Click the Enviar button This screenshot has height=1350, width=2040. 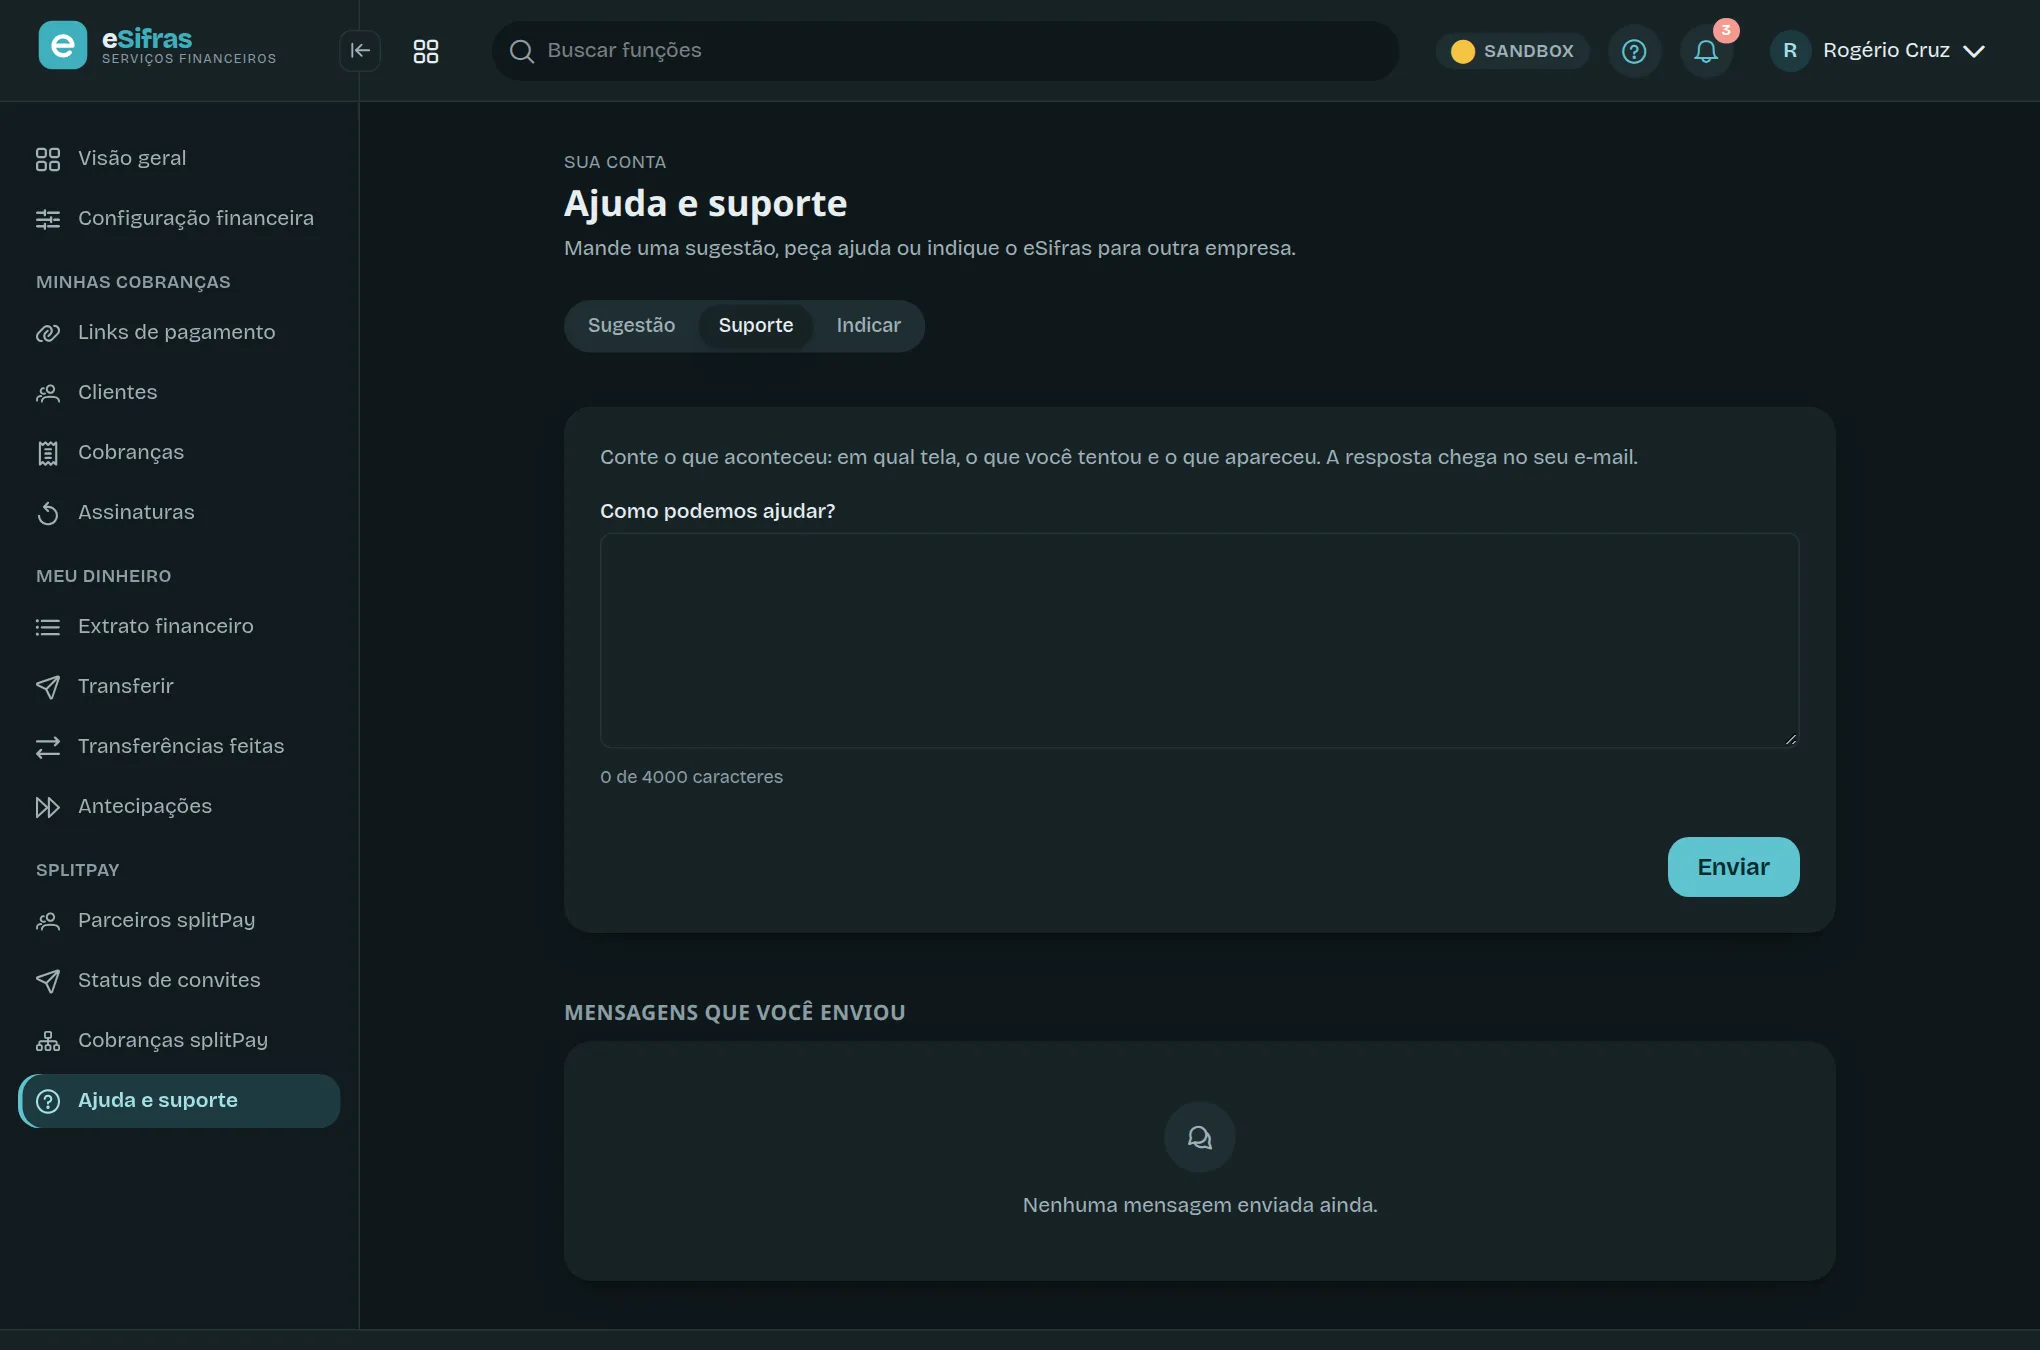tap(1733, 867)
